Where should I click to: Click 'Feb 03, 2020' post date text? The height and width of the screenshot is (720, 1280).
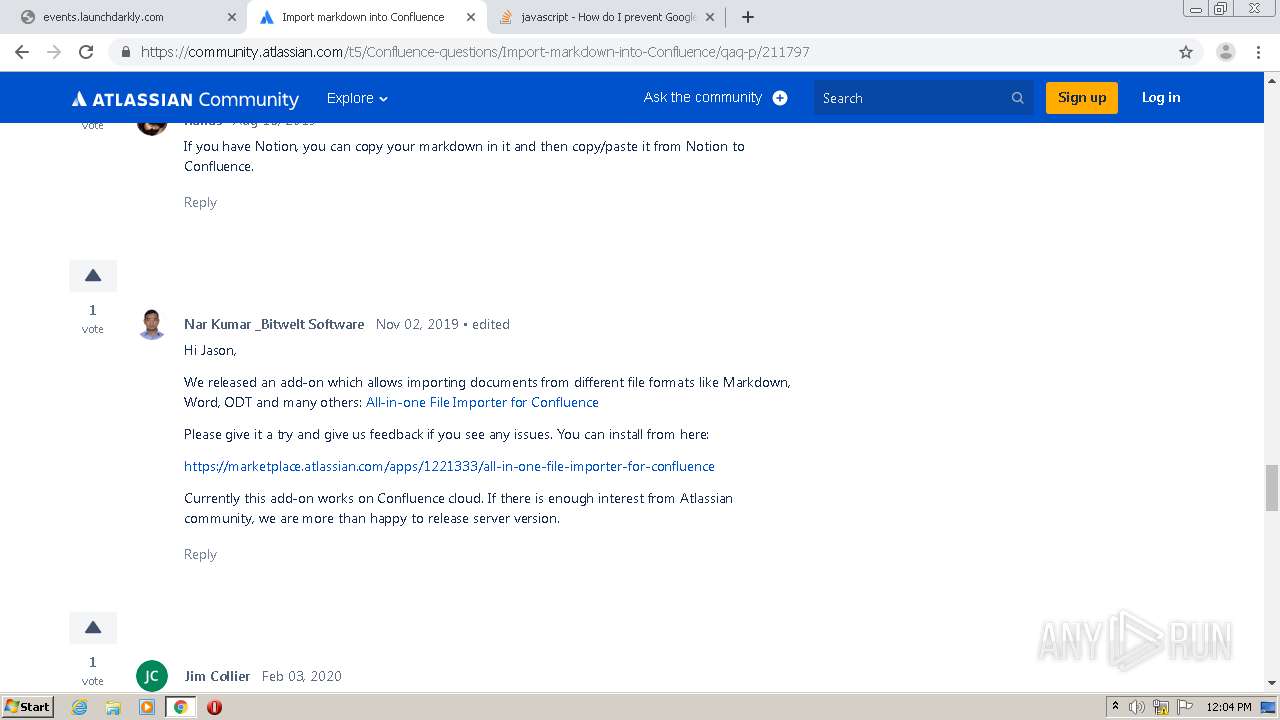coord(302,676)
